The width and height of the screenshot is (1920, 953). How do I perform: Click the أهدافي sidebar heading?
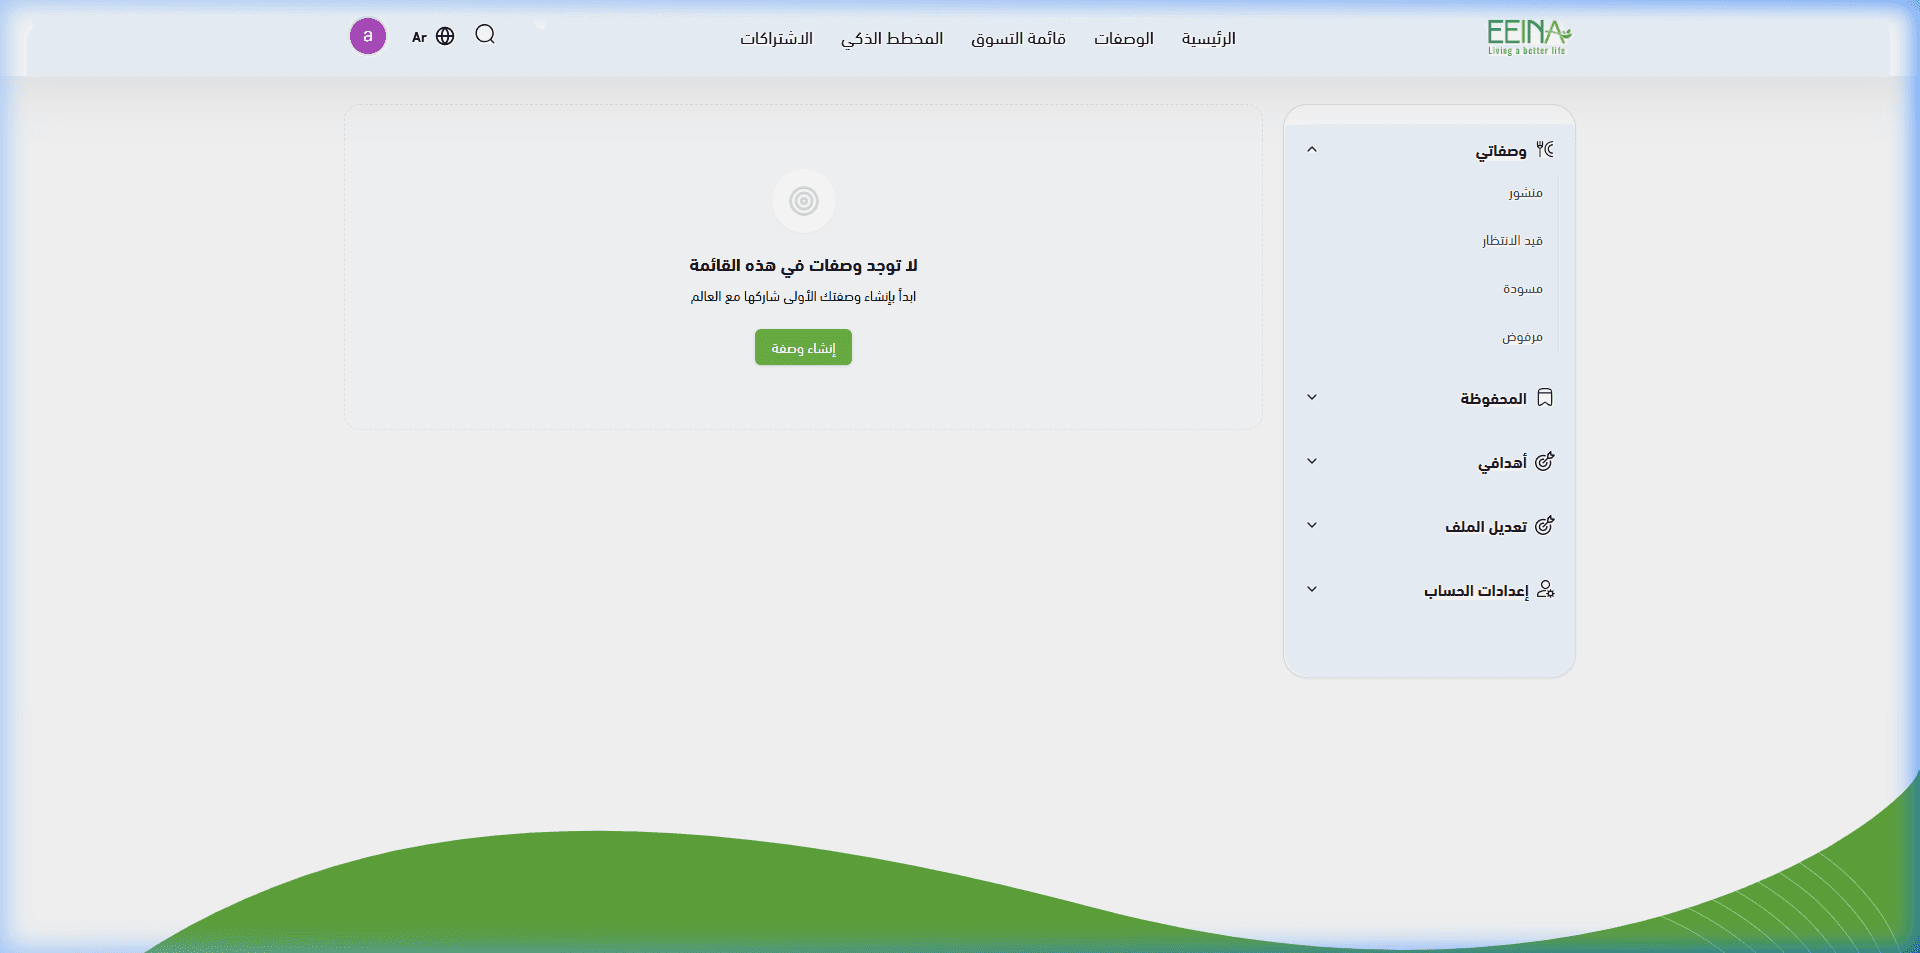click(x=1502, y=463)
